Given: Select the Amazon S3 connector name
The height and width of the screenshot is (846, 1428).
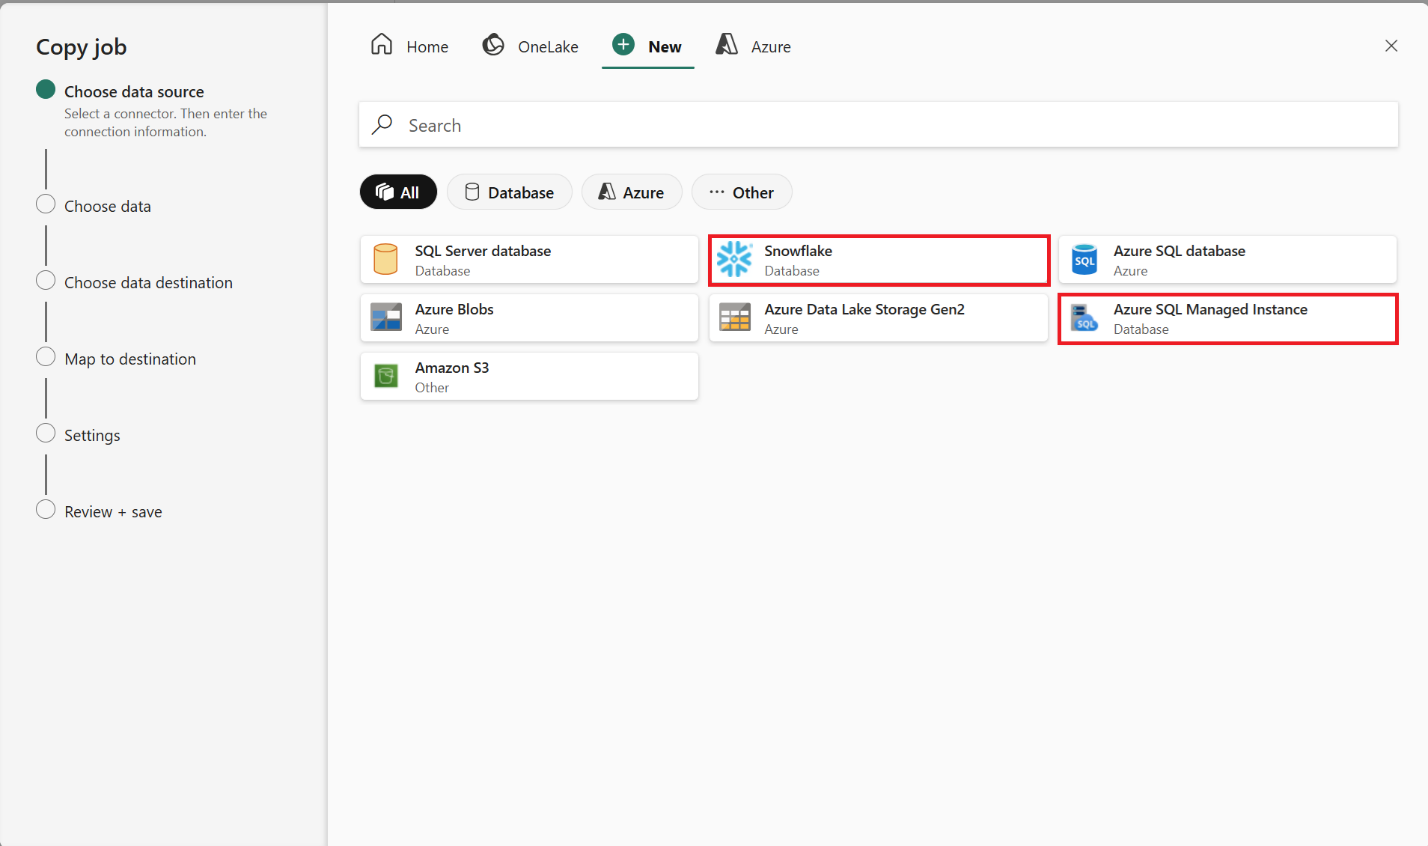Looking at the screenshot, I should pos(452,367).
